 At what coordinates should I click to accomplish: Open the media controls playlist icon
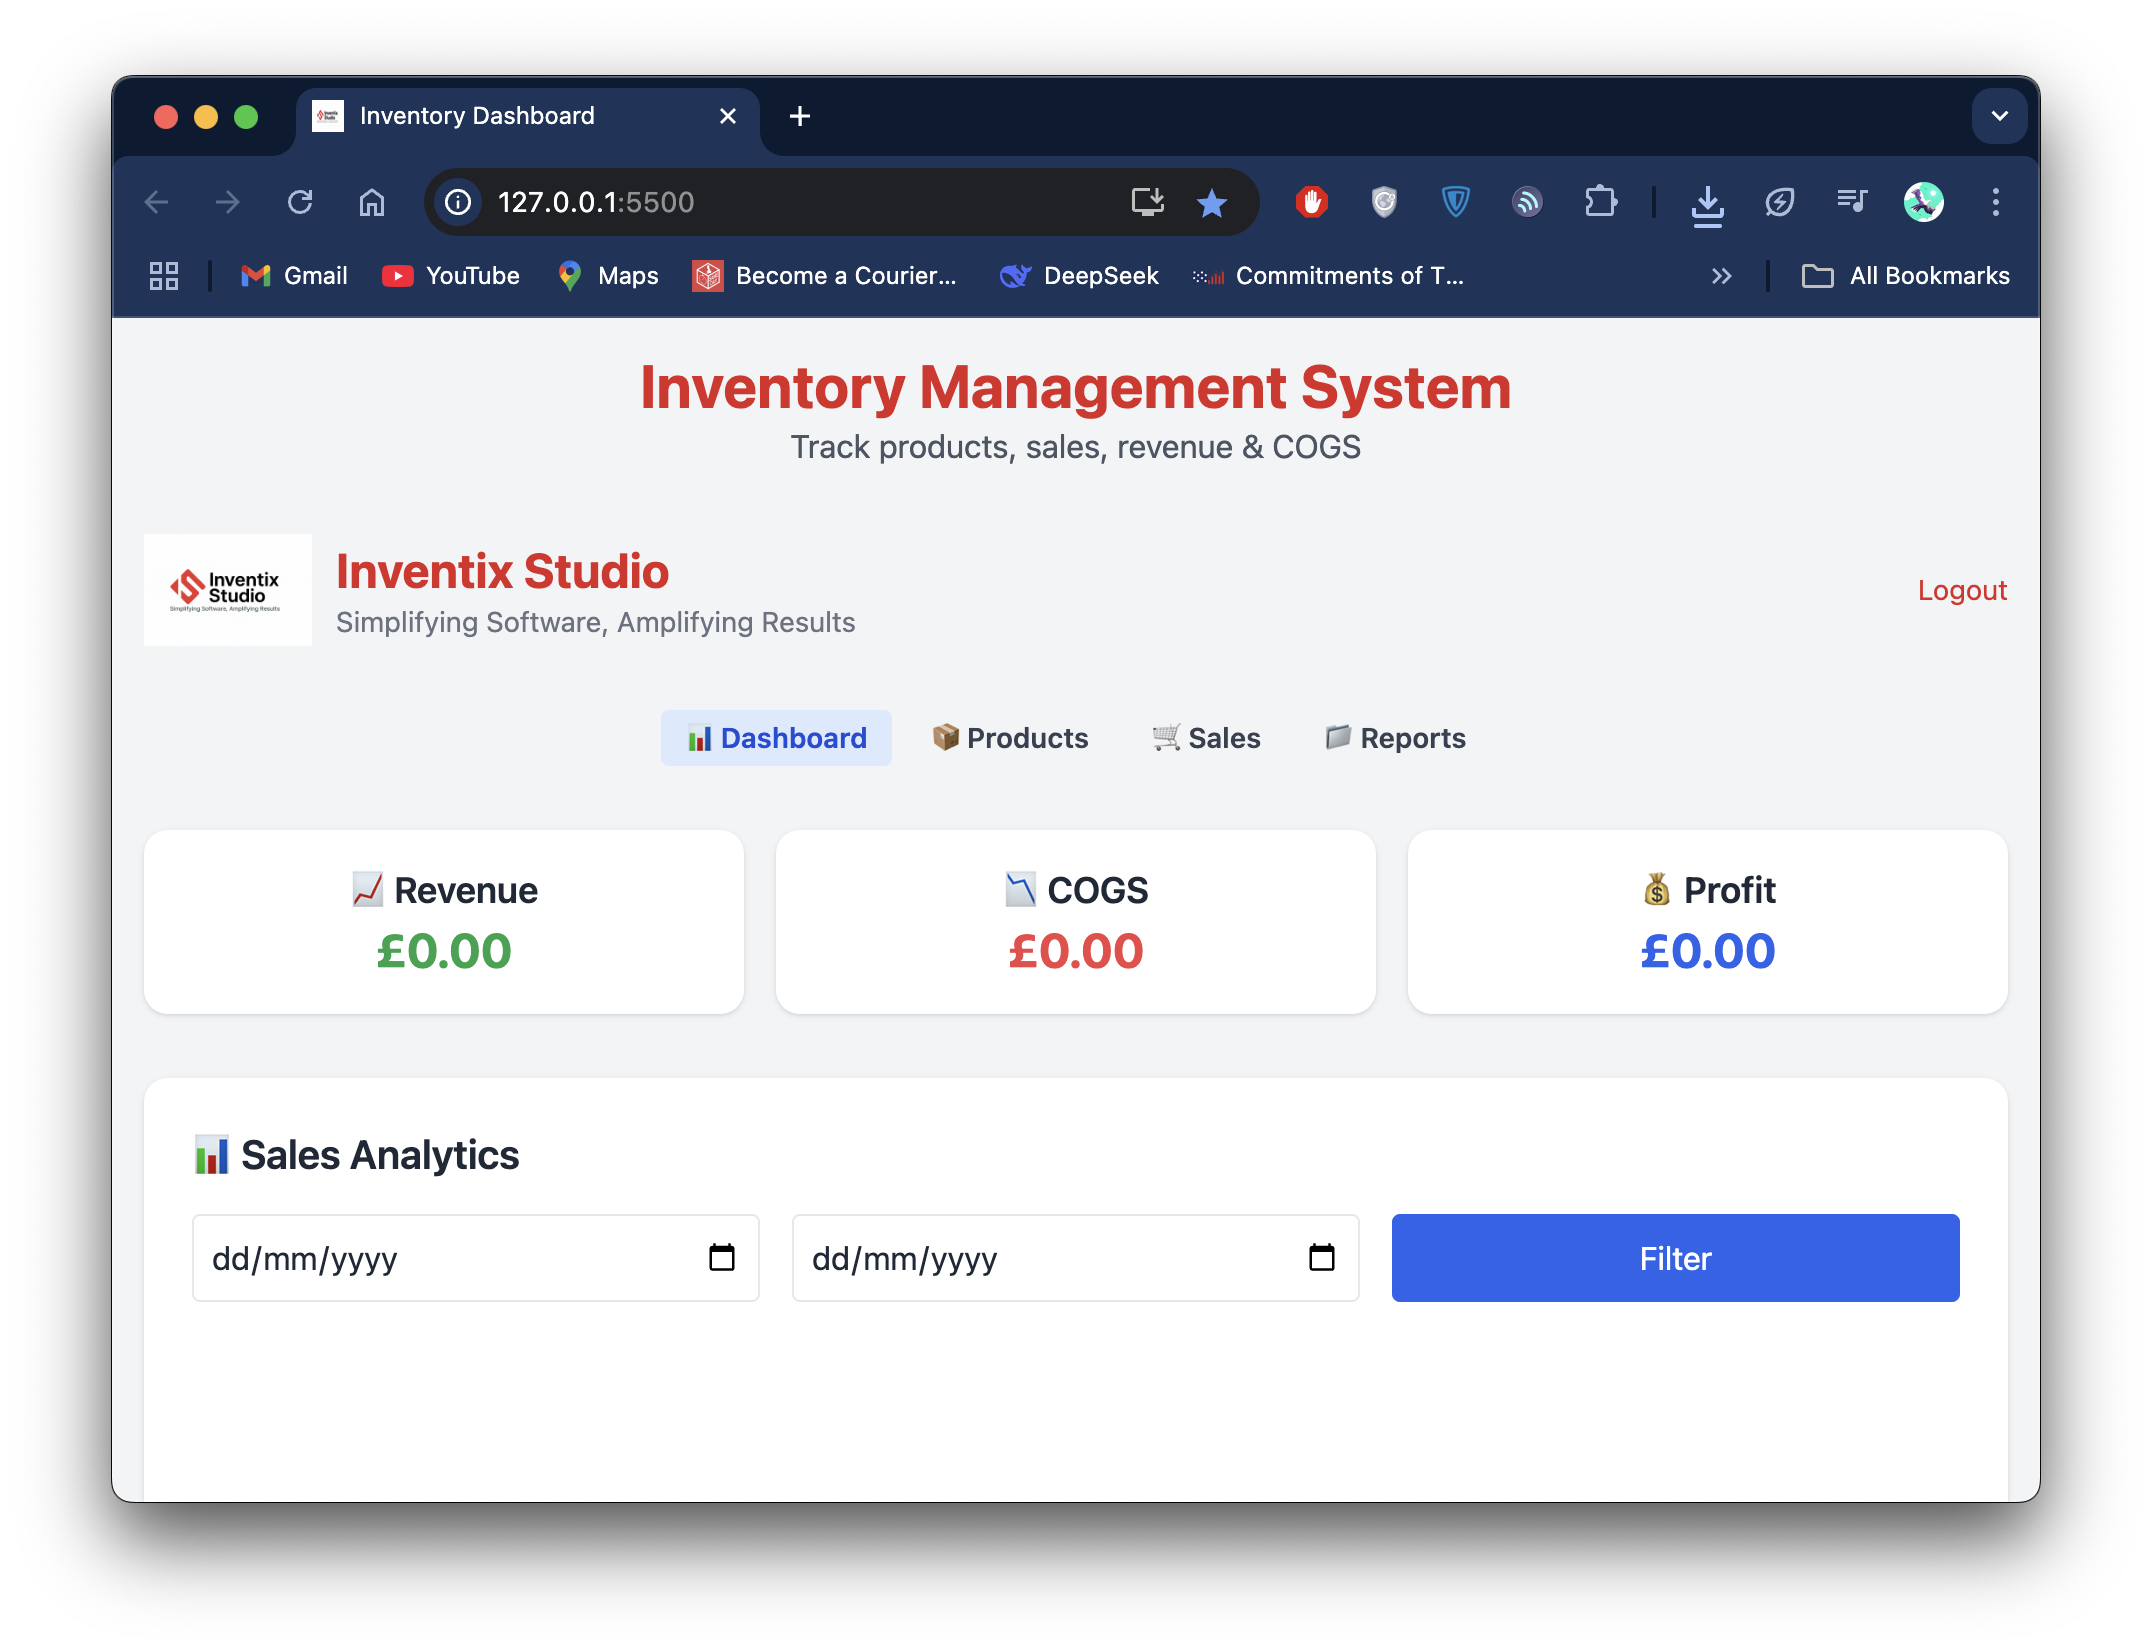click(x=1852, y=203)
